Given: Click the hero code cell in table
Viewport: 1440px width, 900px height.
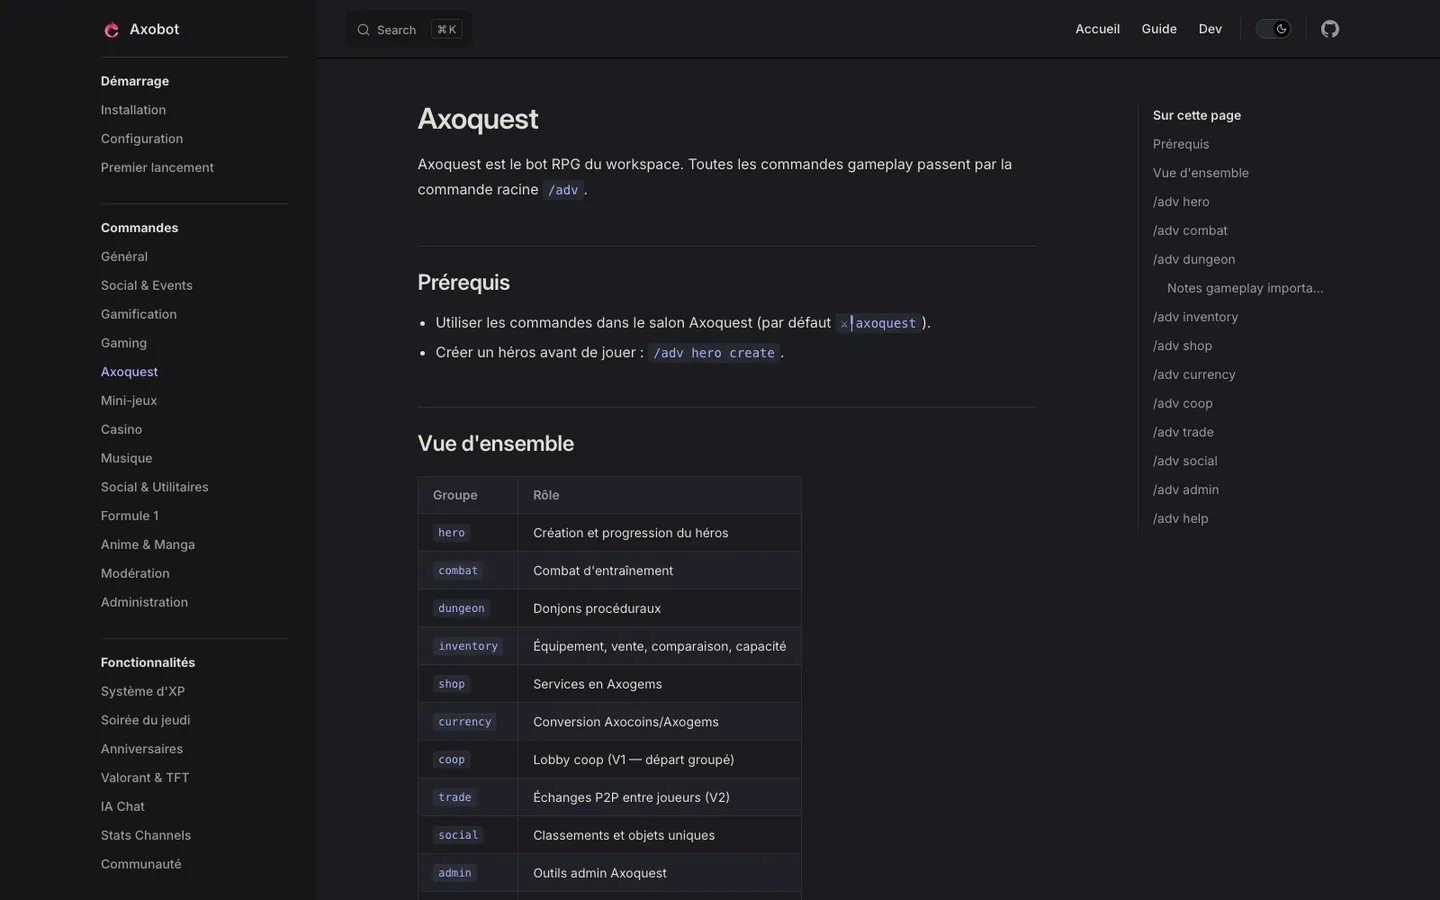Looking at the screenshot, I should [452, 533].
